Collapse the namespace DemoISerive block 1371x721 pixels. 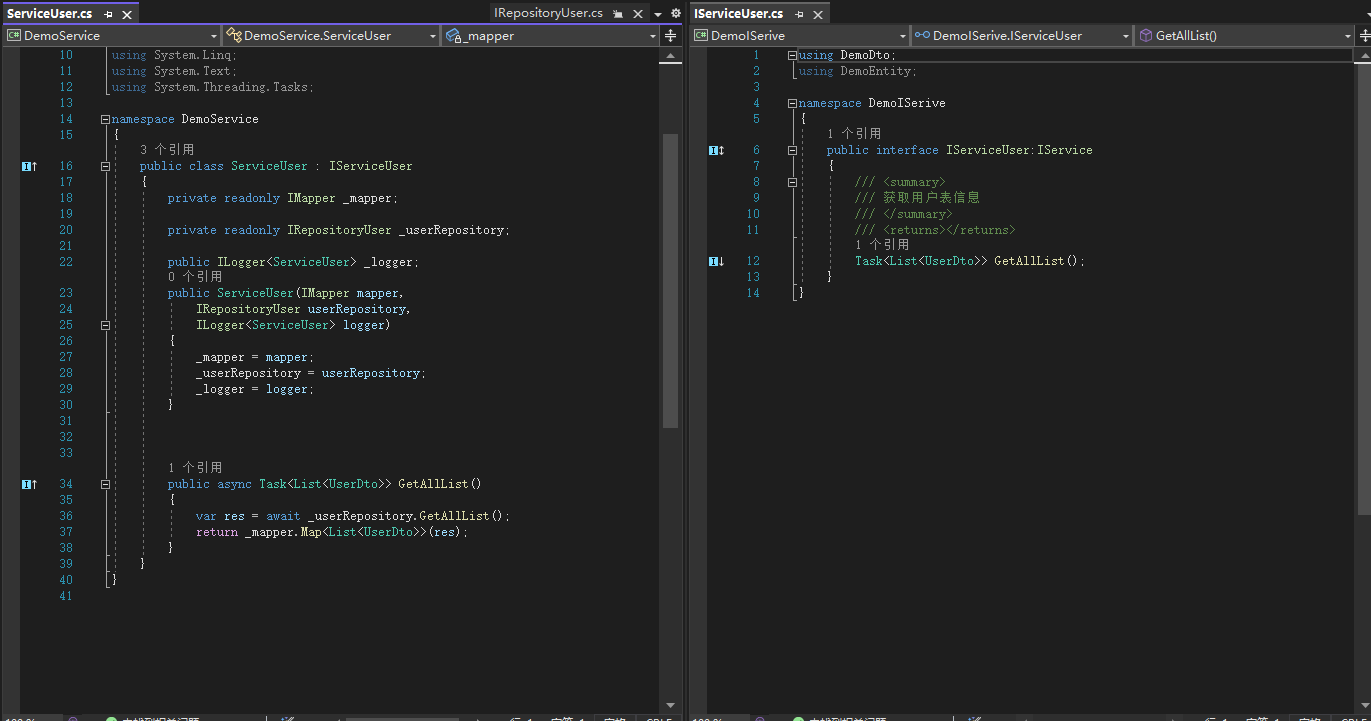(792, 103)
